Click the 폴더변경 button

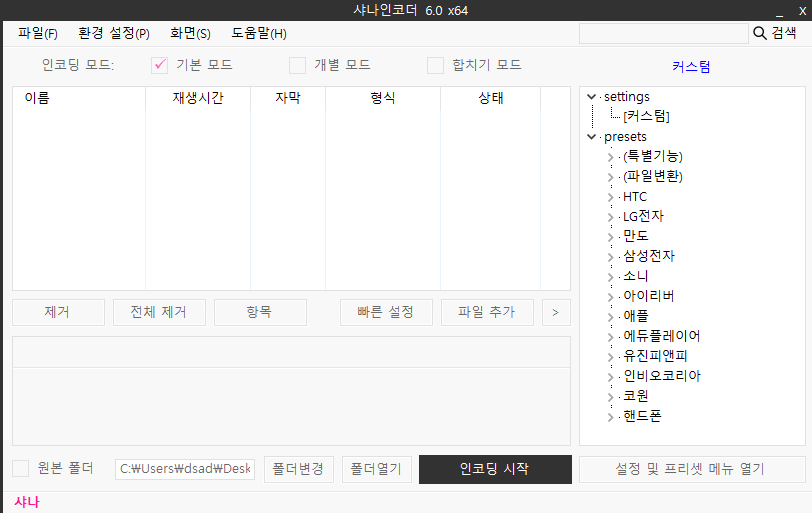click(x=299, y=469)
